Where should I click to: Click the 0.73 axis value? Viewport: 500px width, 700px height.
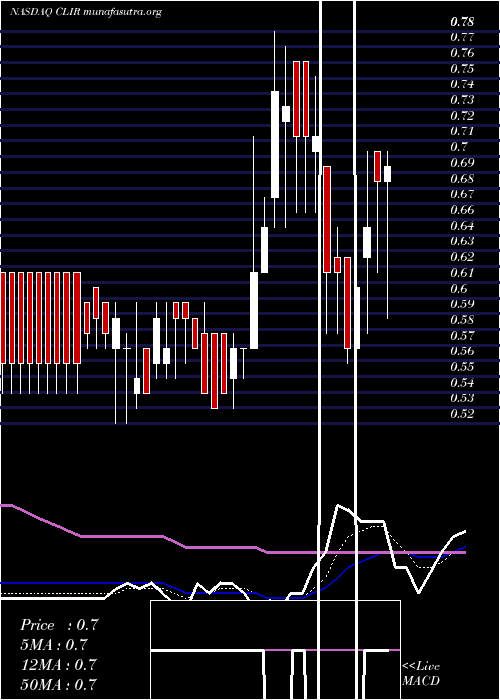coord(462,100)
